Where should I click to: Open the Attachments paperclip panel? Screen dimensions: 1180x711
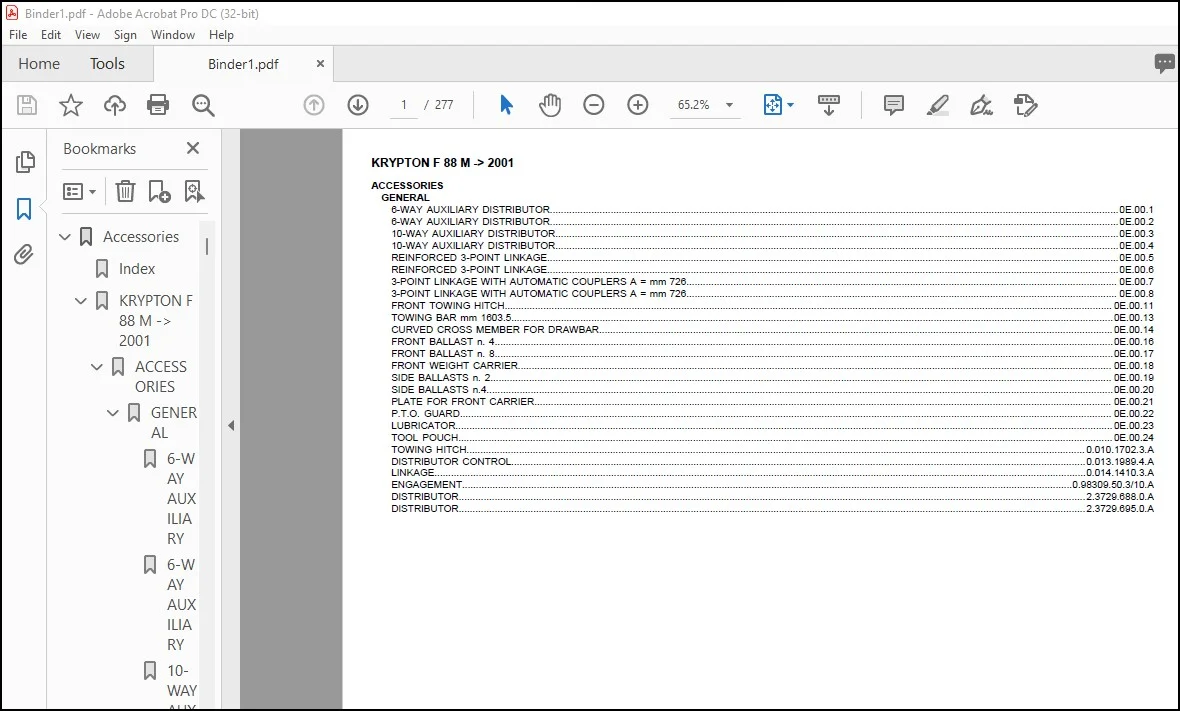pos(24,255)
